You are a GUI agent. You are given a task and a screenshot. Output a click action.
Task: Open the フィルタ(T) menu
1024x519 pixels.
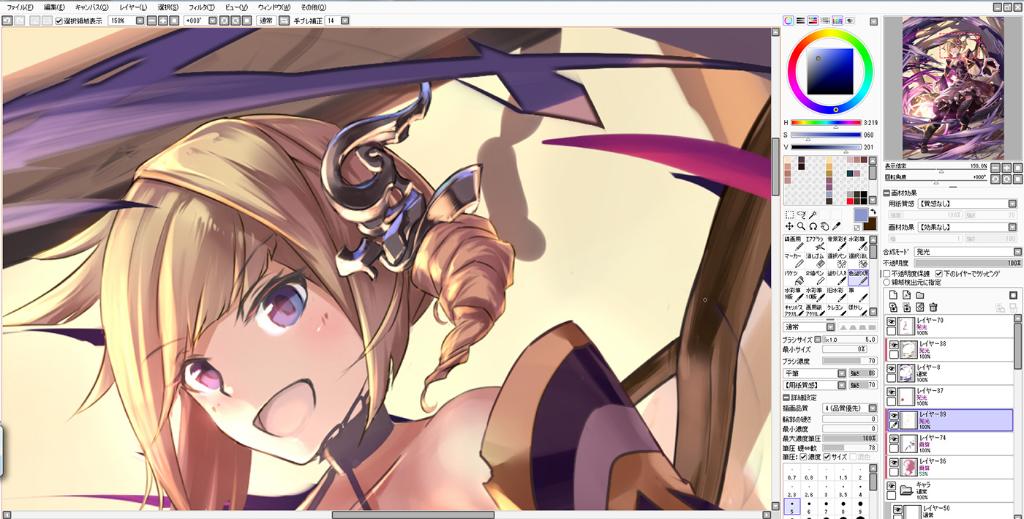(200, 7)
